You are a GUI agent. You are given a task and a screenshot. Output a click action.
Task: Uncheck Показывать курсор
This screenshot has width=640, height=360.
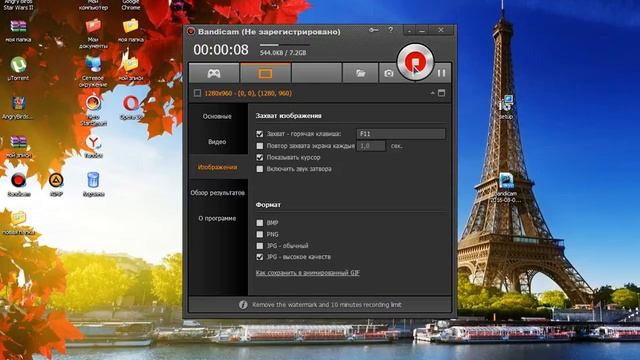(260, 157)
